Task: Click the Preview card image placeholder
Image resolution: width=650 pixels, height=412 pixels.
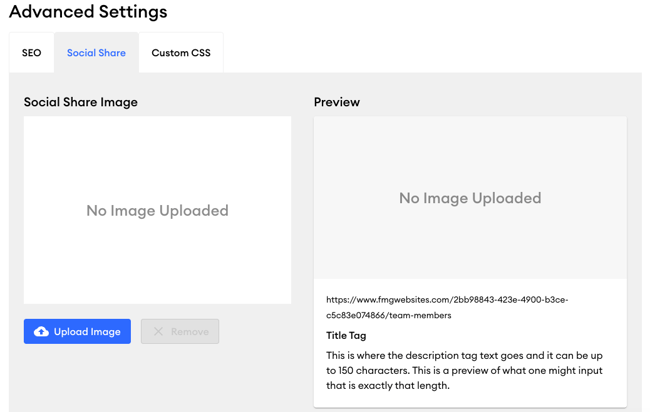Action: pyautogui.click(x=470, y=197)
